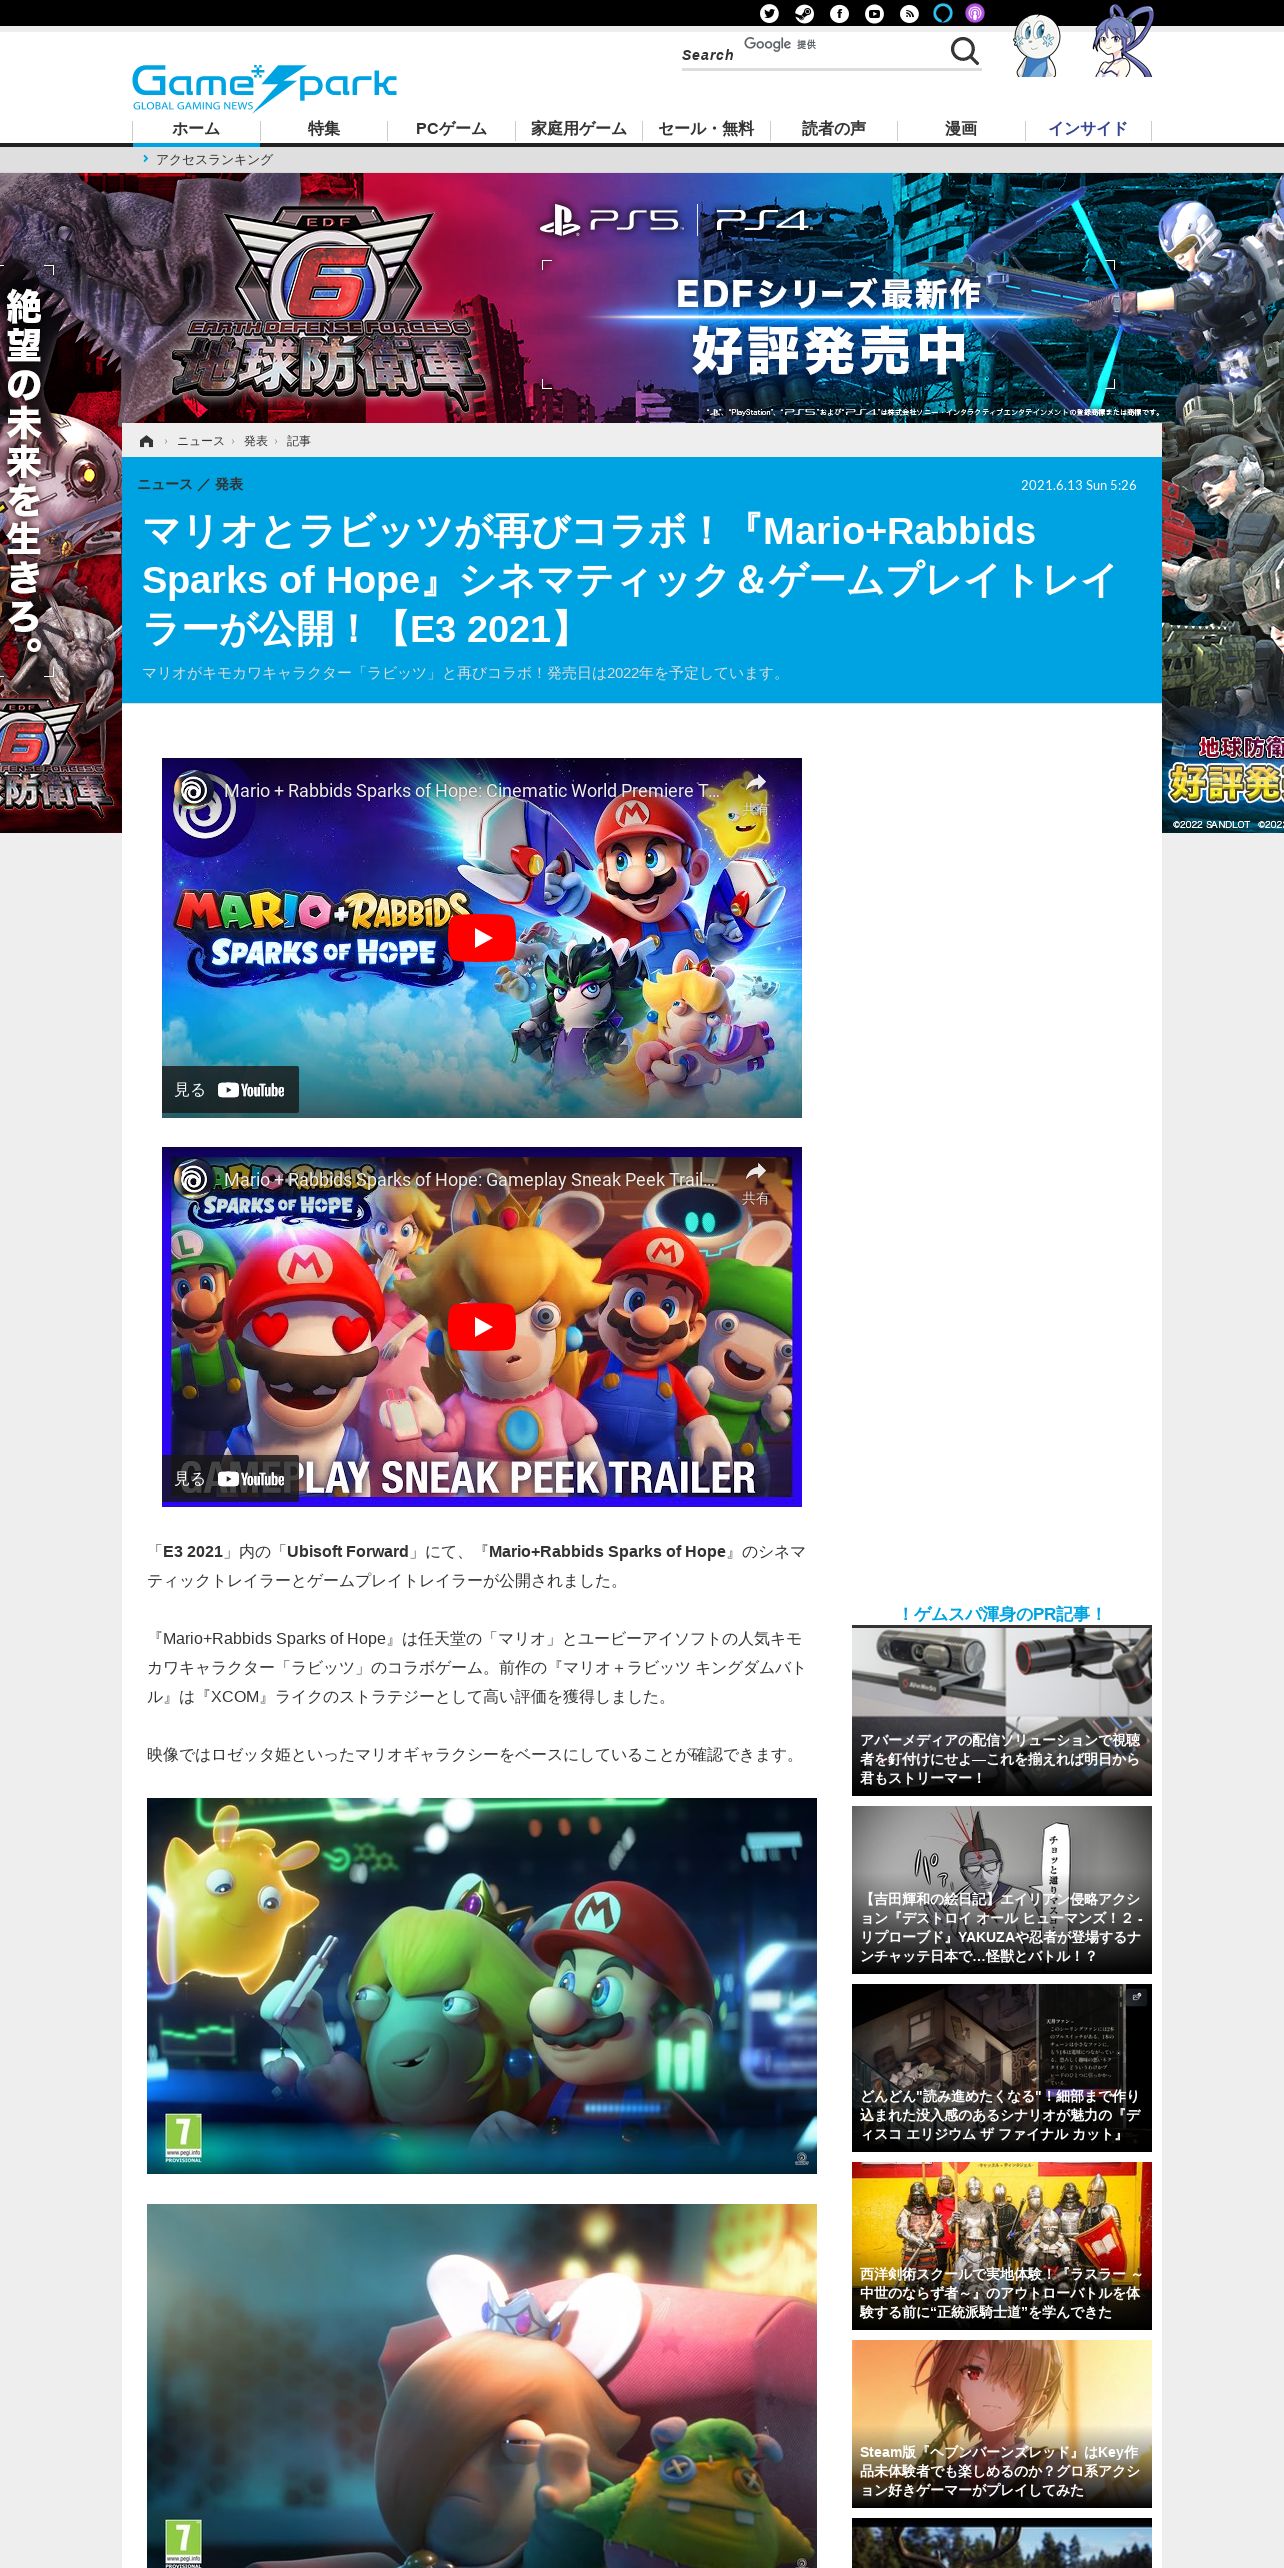
Task: Open the ホーム menu tab
Action: click(196, 129)
